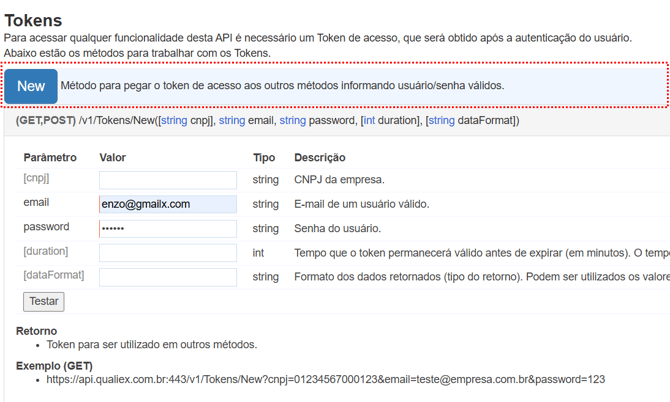
Task: Click the Tokens page heading
Action: coord(33,20)
